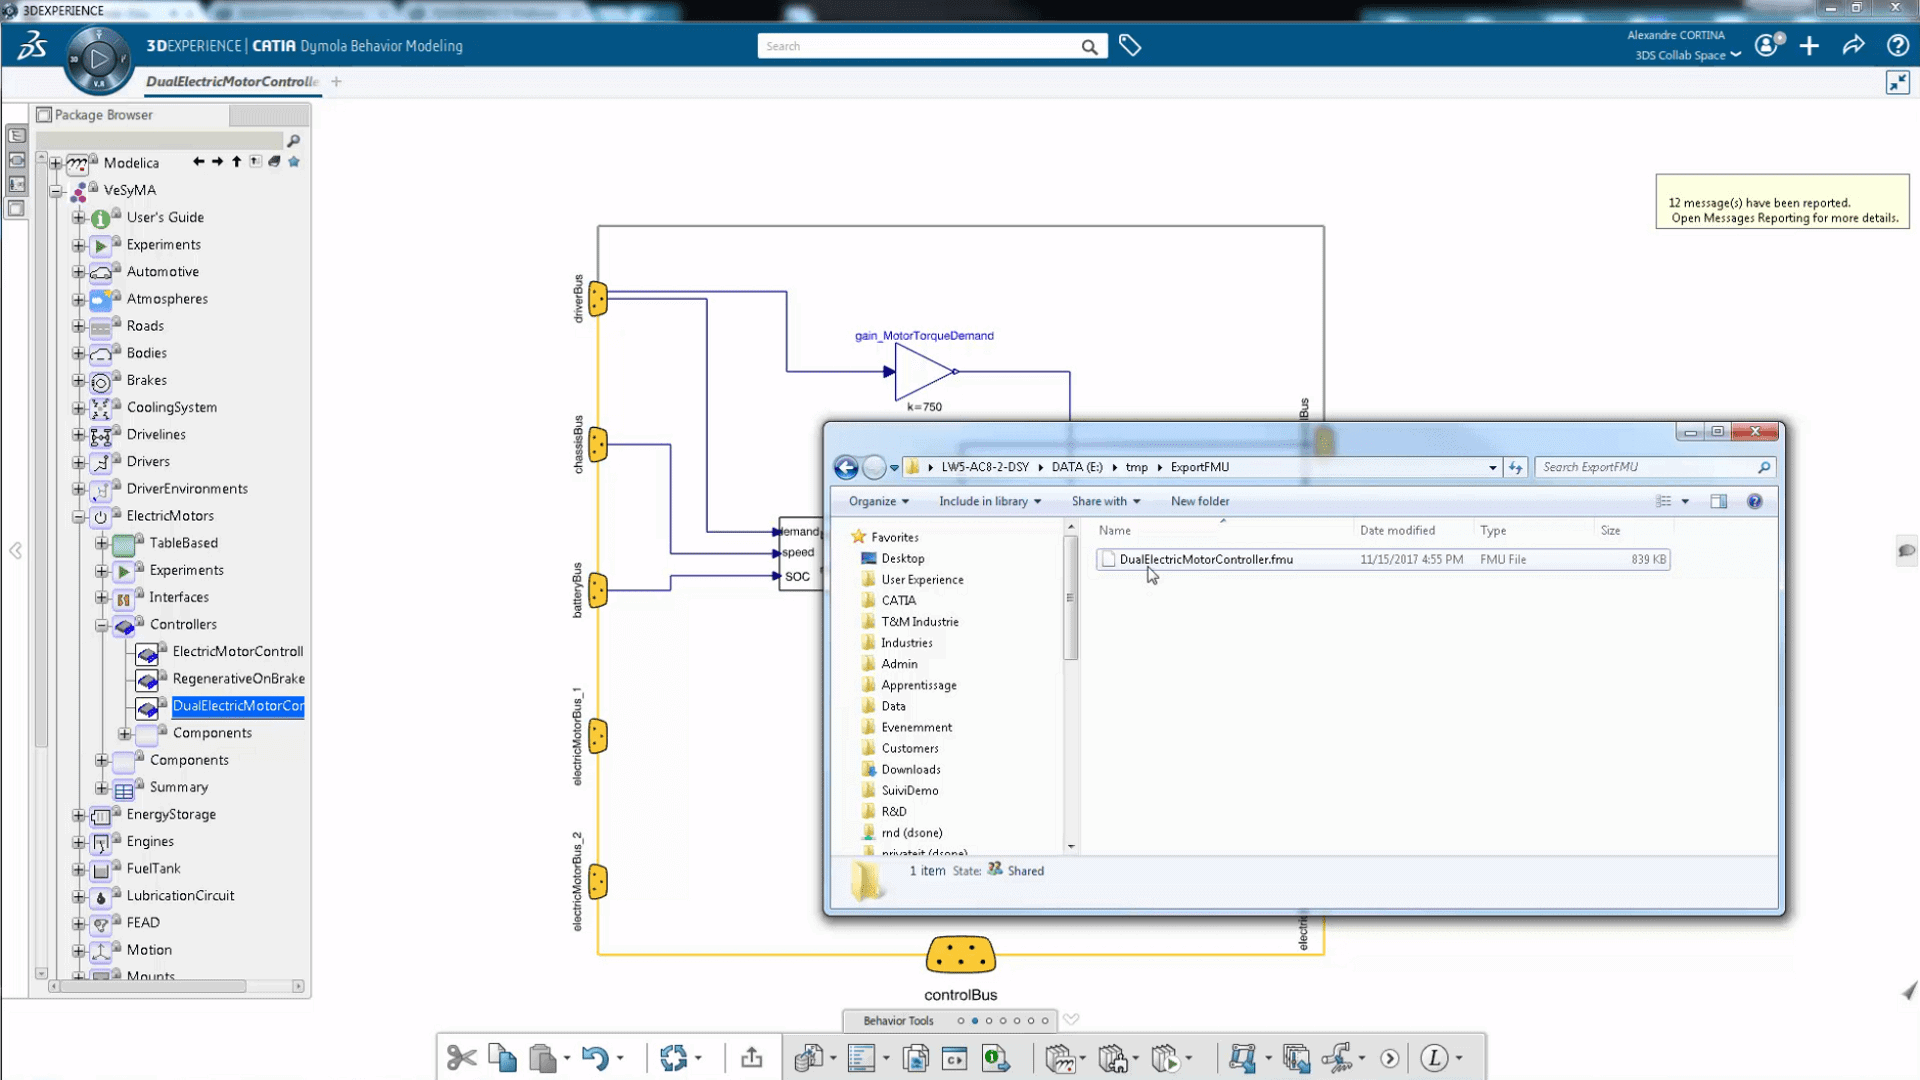The image size is (1920, 1080).
Task: Select the fourth Behavior Tools page dot
Action: click(1003, 1021)
